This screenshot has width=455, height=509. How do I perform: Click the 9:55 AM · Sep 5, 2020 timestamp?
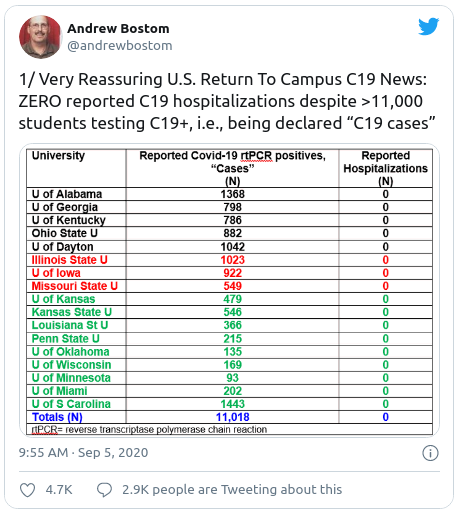83,453
